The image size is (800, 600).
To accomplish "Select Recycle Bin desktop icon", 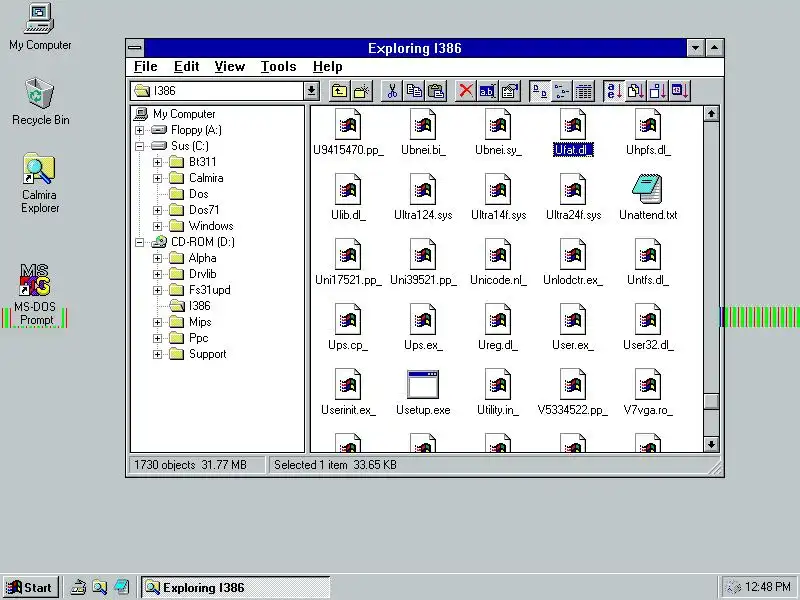I will 40,101.
